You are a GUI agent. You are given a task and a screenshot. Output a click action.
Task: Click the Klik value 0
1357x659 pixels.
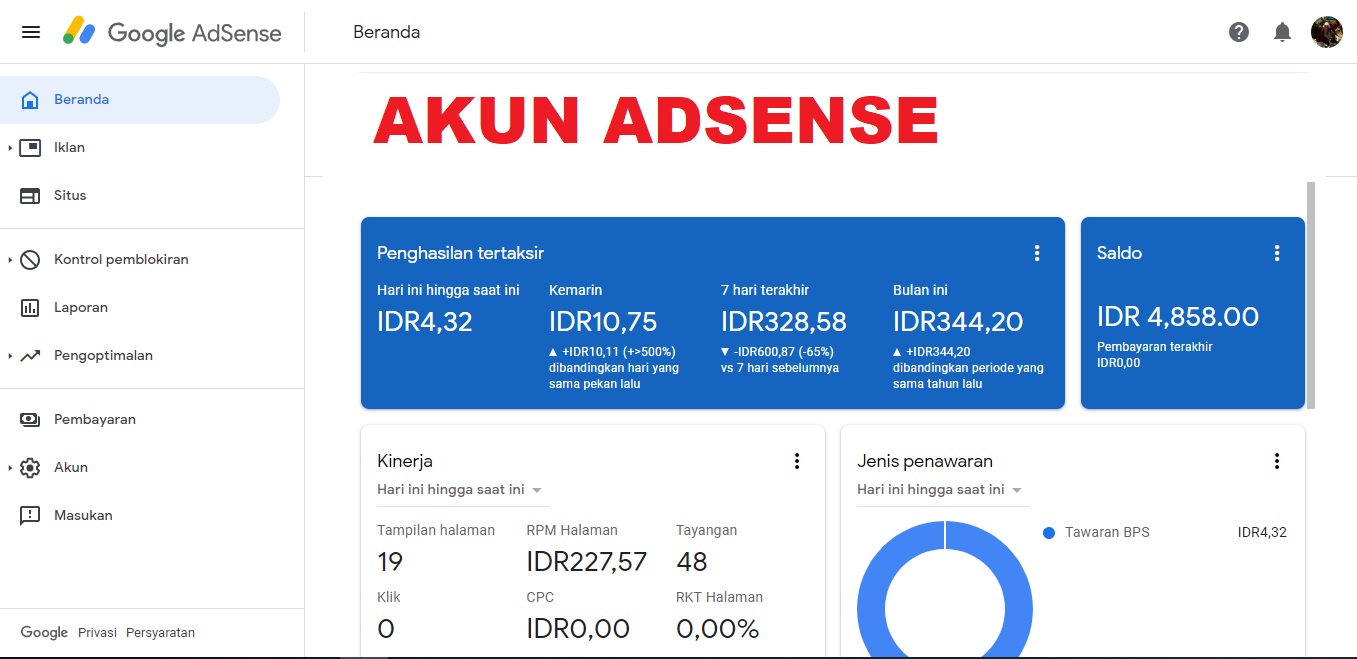pos(386,629)
